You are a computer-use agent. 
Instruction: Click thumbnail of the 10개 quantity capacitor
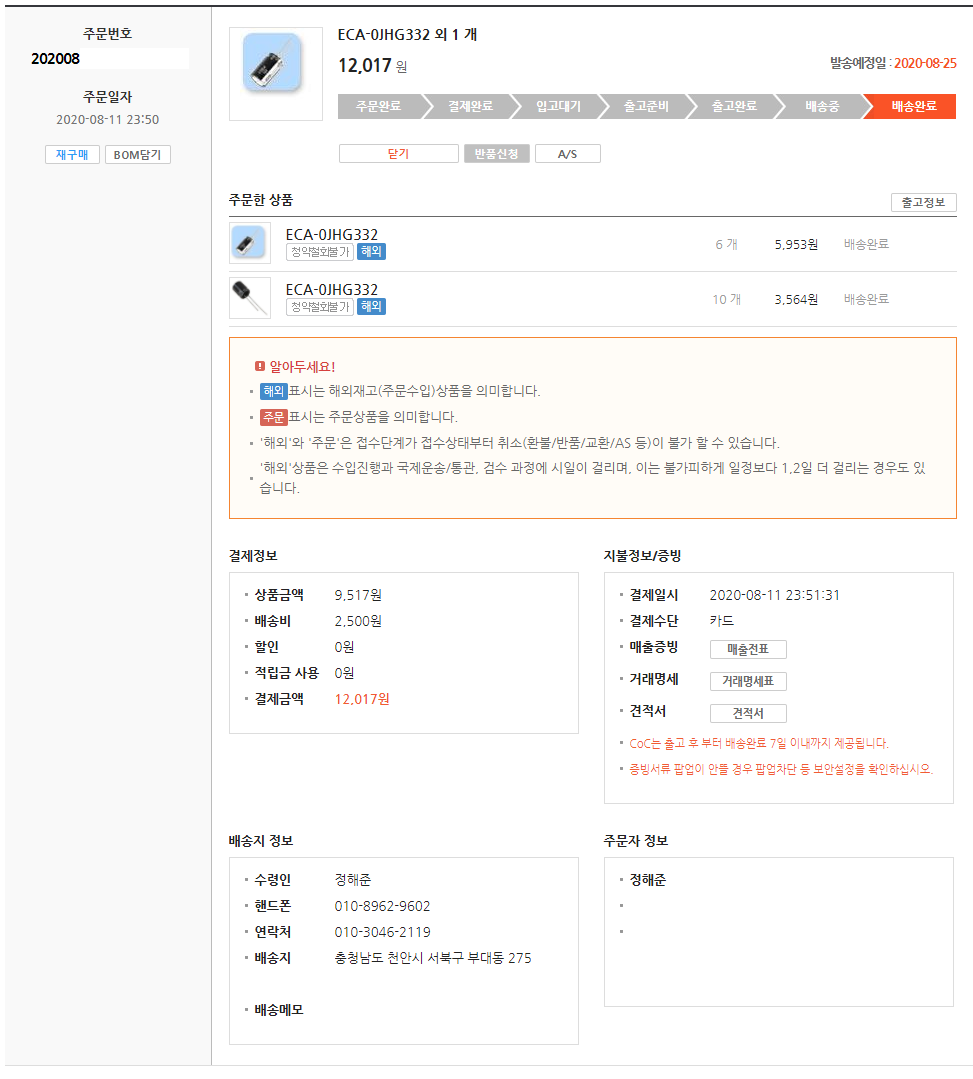(249, 298)
